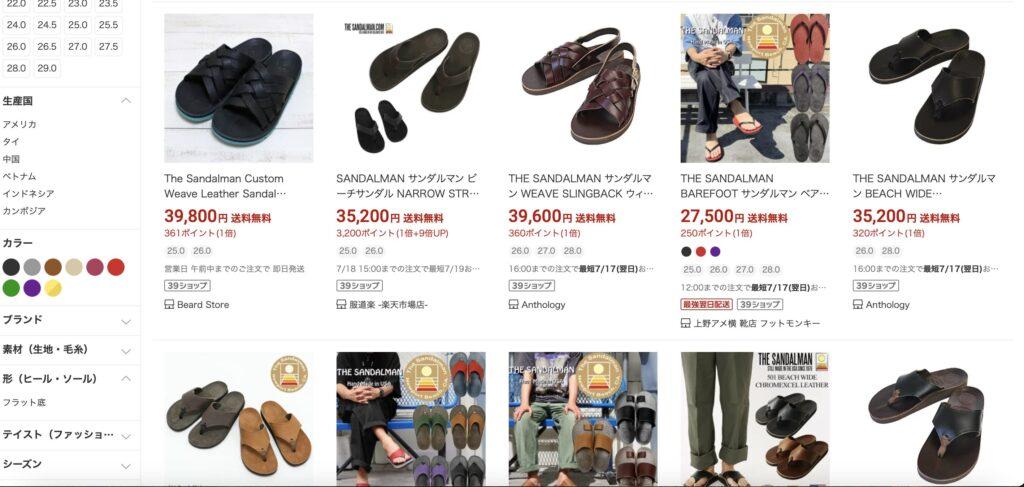Select the red color dot on BAREFOOT product
Image resolution: width=1024 pixels, height=487 pixels.
coord(701,251)
